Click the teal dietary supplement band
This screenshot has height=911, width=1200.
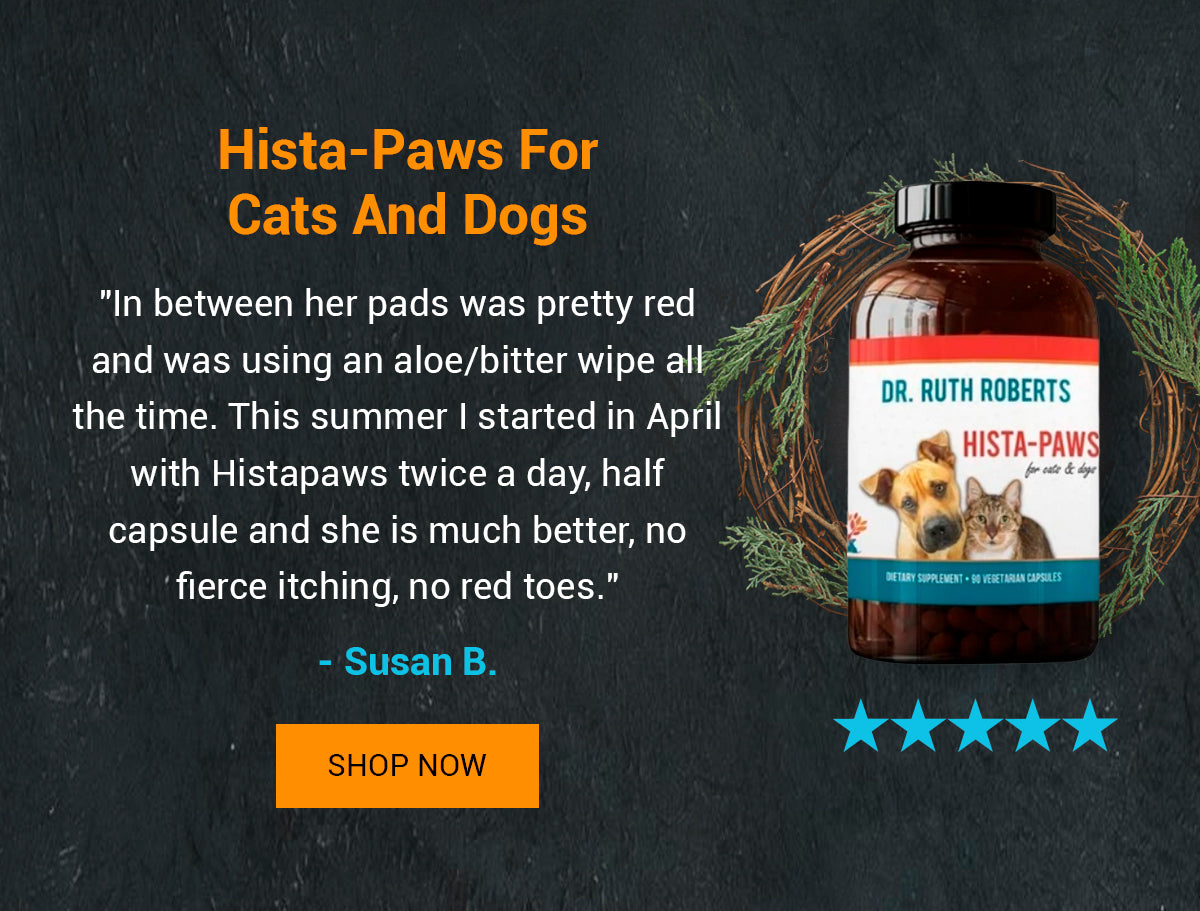click(x=973, y=580)
